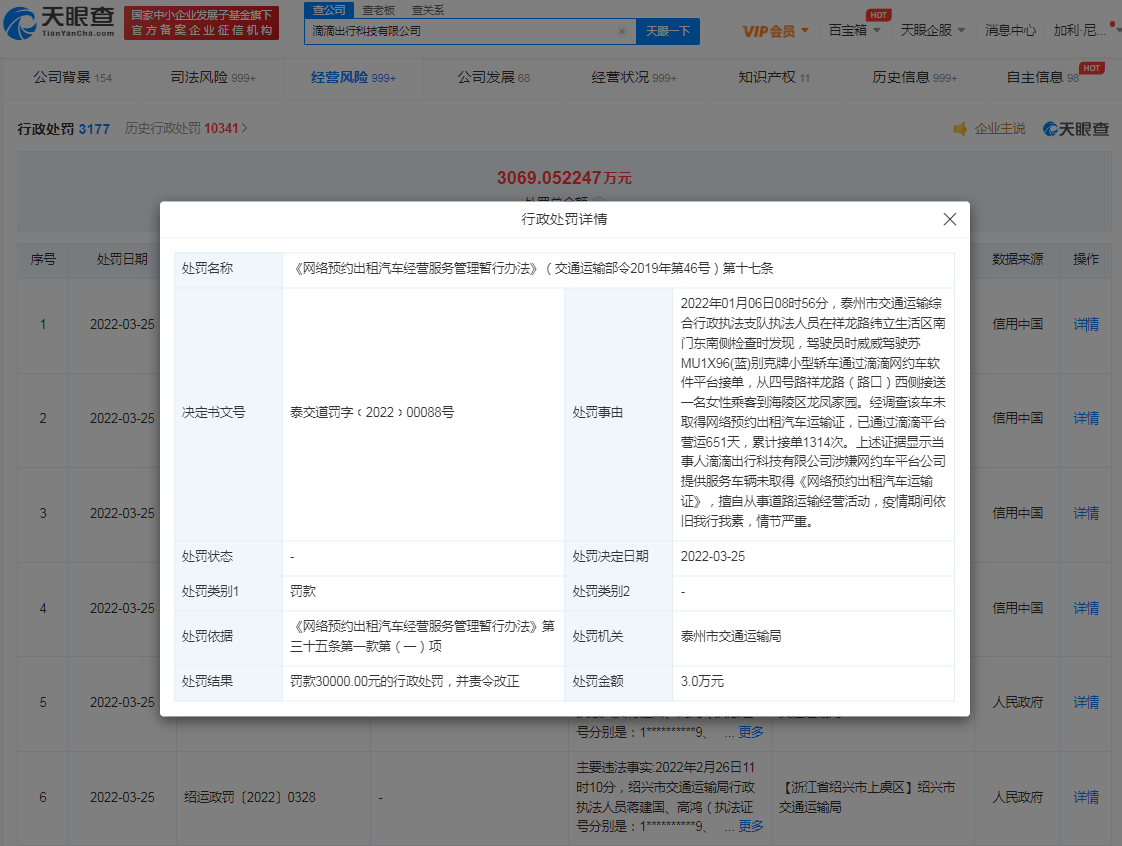
Task: Open the 天眼企服 dropdown
Action: point(932,30)
